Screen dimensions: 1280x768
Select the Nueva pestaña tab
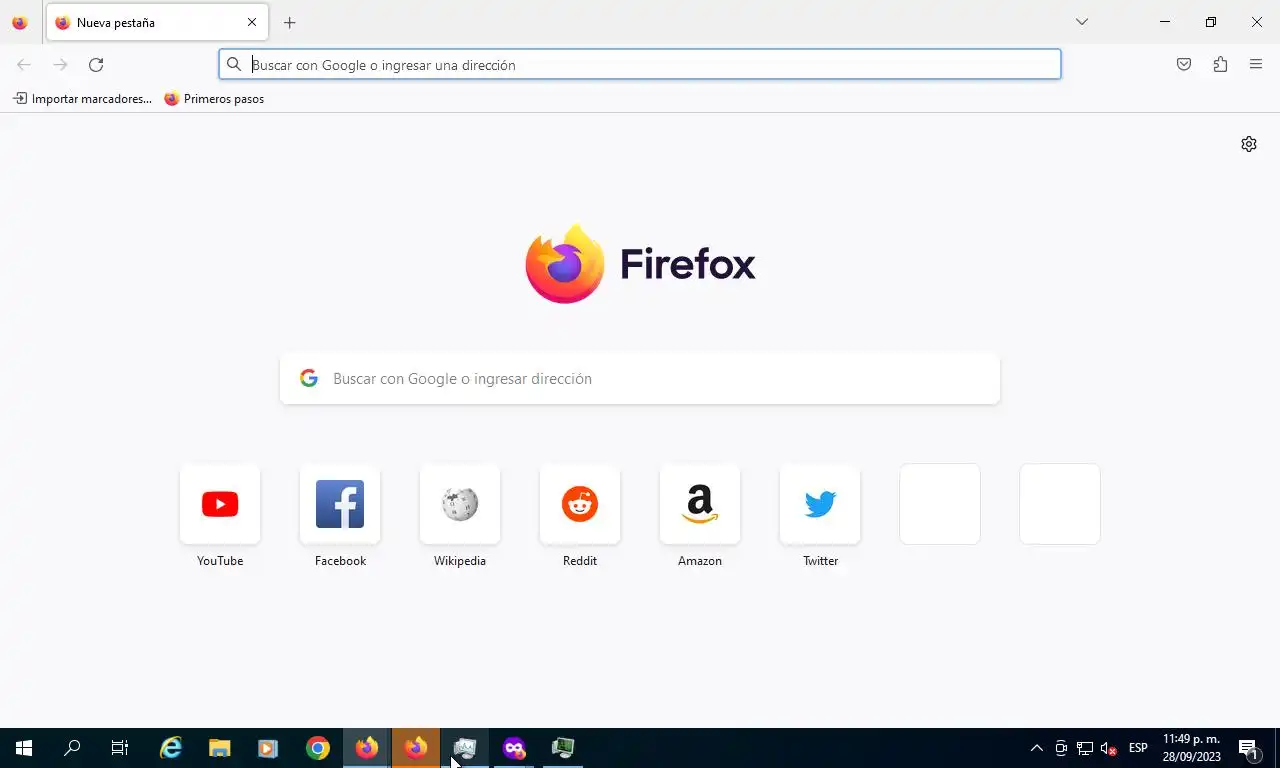coord(157,22)
